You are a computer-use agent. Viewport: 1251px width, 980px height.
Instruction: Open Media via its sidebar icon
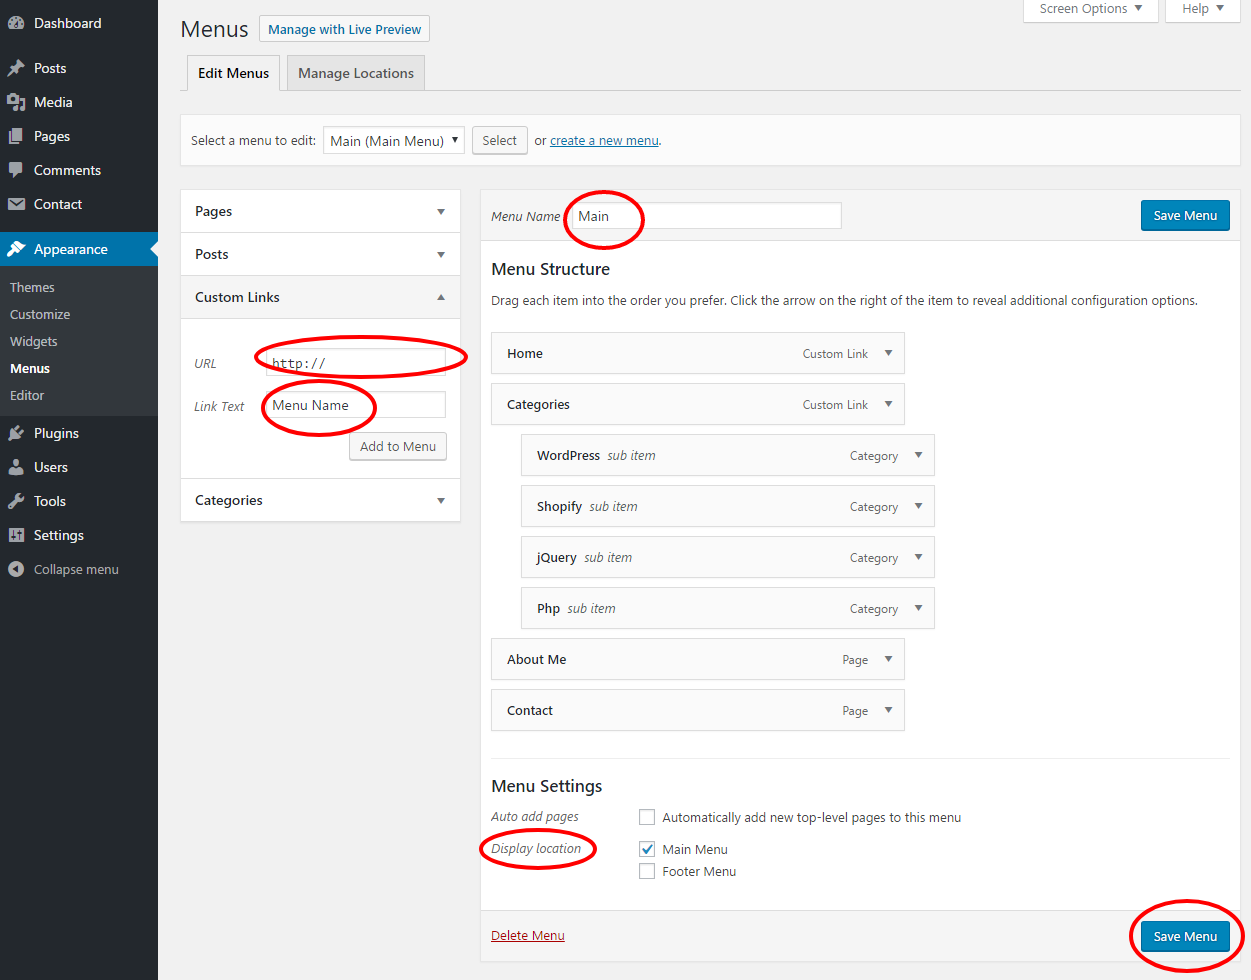(x=16, y=102)
